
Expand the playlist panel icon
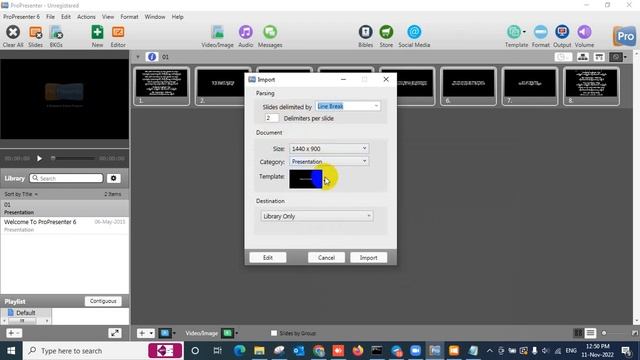pos(115,333)
